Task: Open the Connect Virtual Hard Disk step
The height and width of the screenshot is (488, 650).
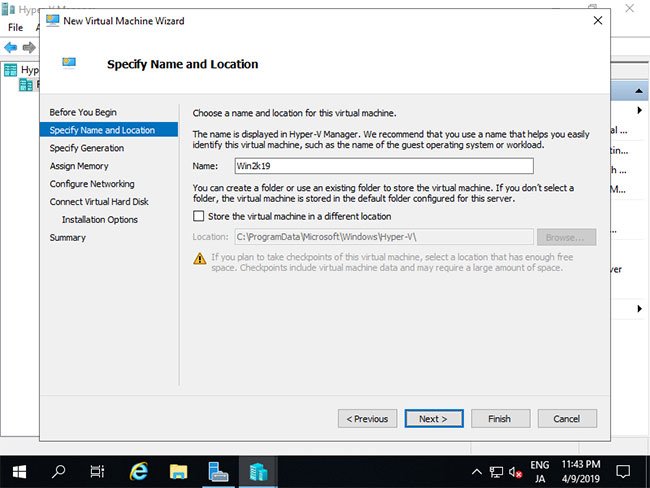Action: point(99,202)
